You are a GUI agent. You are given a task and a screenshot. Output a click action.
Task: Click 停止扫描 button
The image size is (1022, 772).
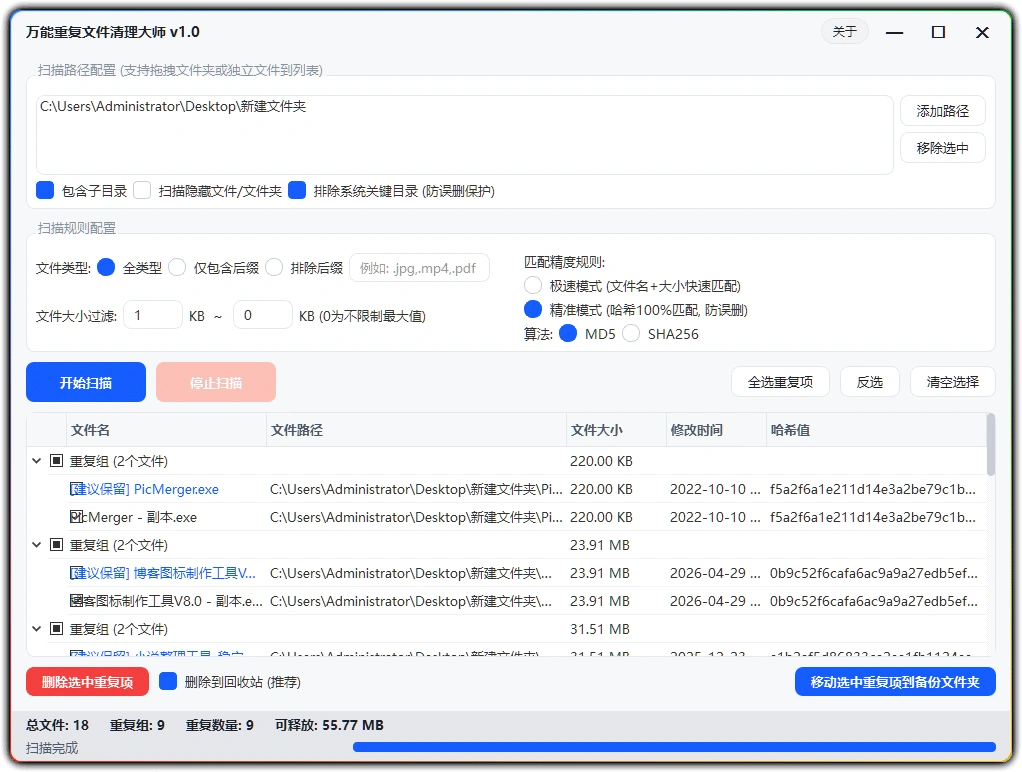216,382
